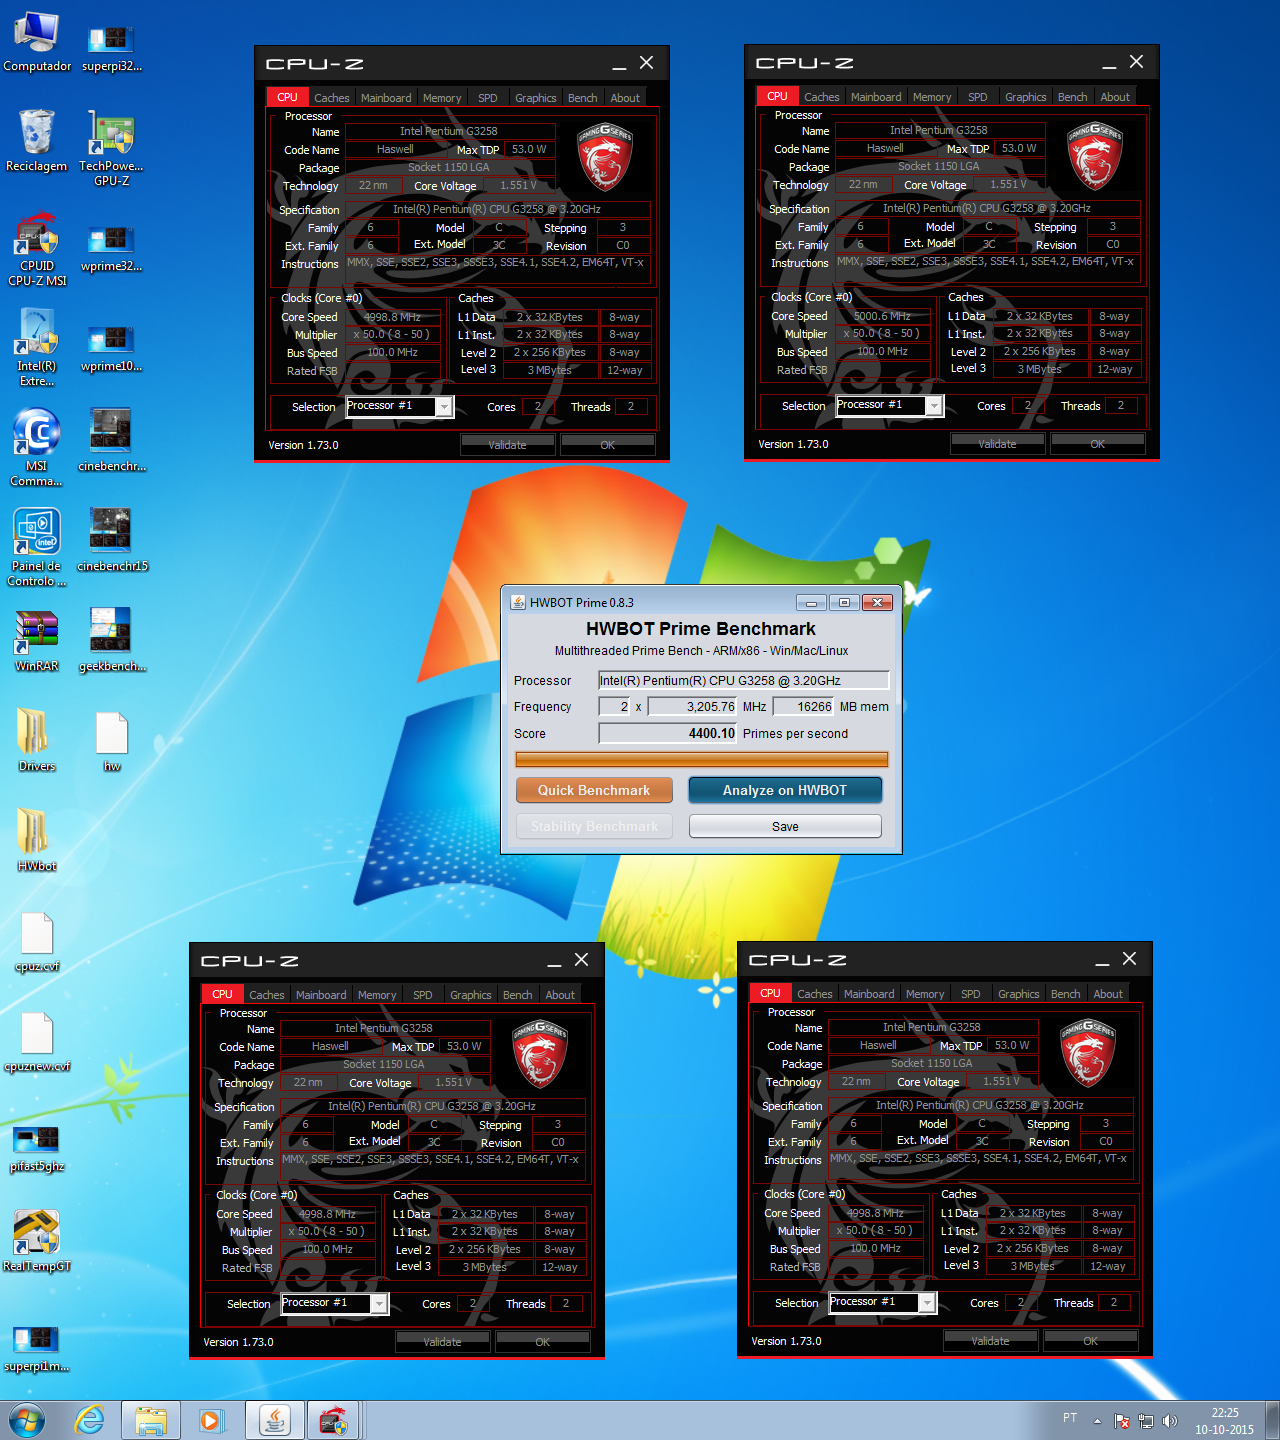
Task: Open the media player taskbar icon
Action: [211, 1420]
